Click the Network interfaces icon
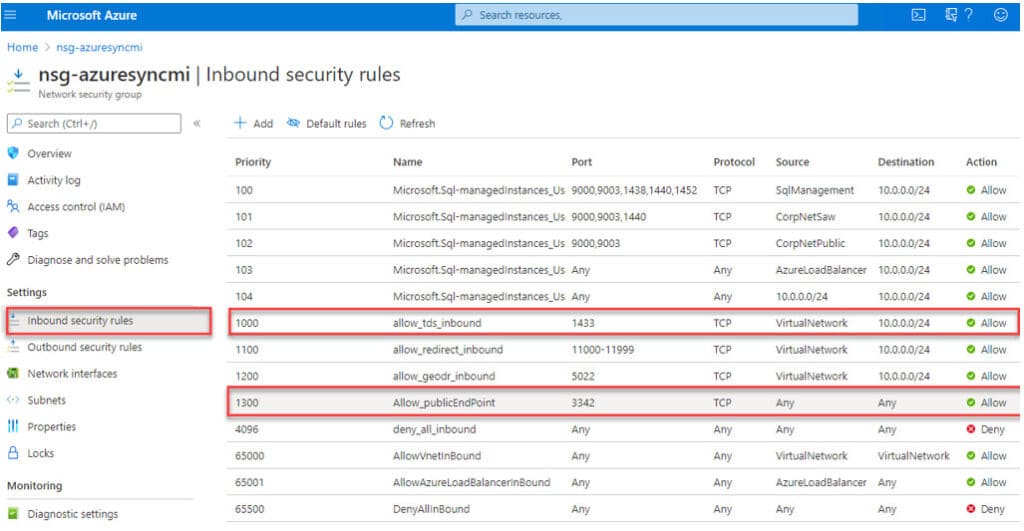 tap(13, 373)
